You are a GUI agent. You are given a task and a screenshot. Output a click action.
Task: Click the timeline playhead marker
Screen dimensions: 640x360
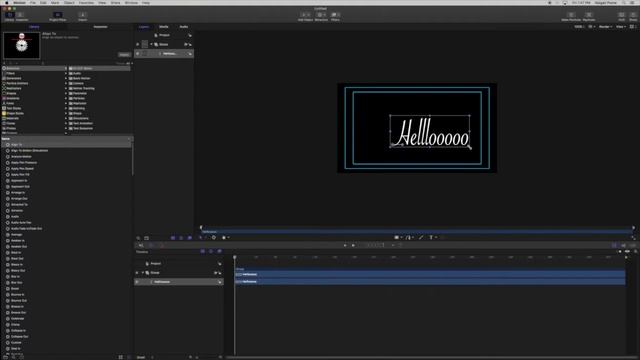pos(235,257)
